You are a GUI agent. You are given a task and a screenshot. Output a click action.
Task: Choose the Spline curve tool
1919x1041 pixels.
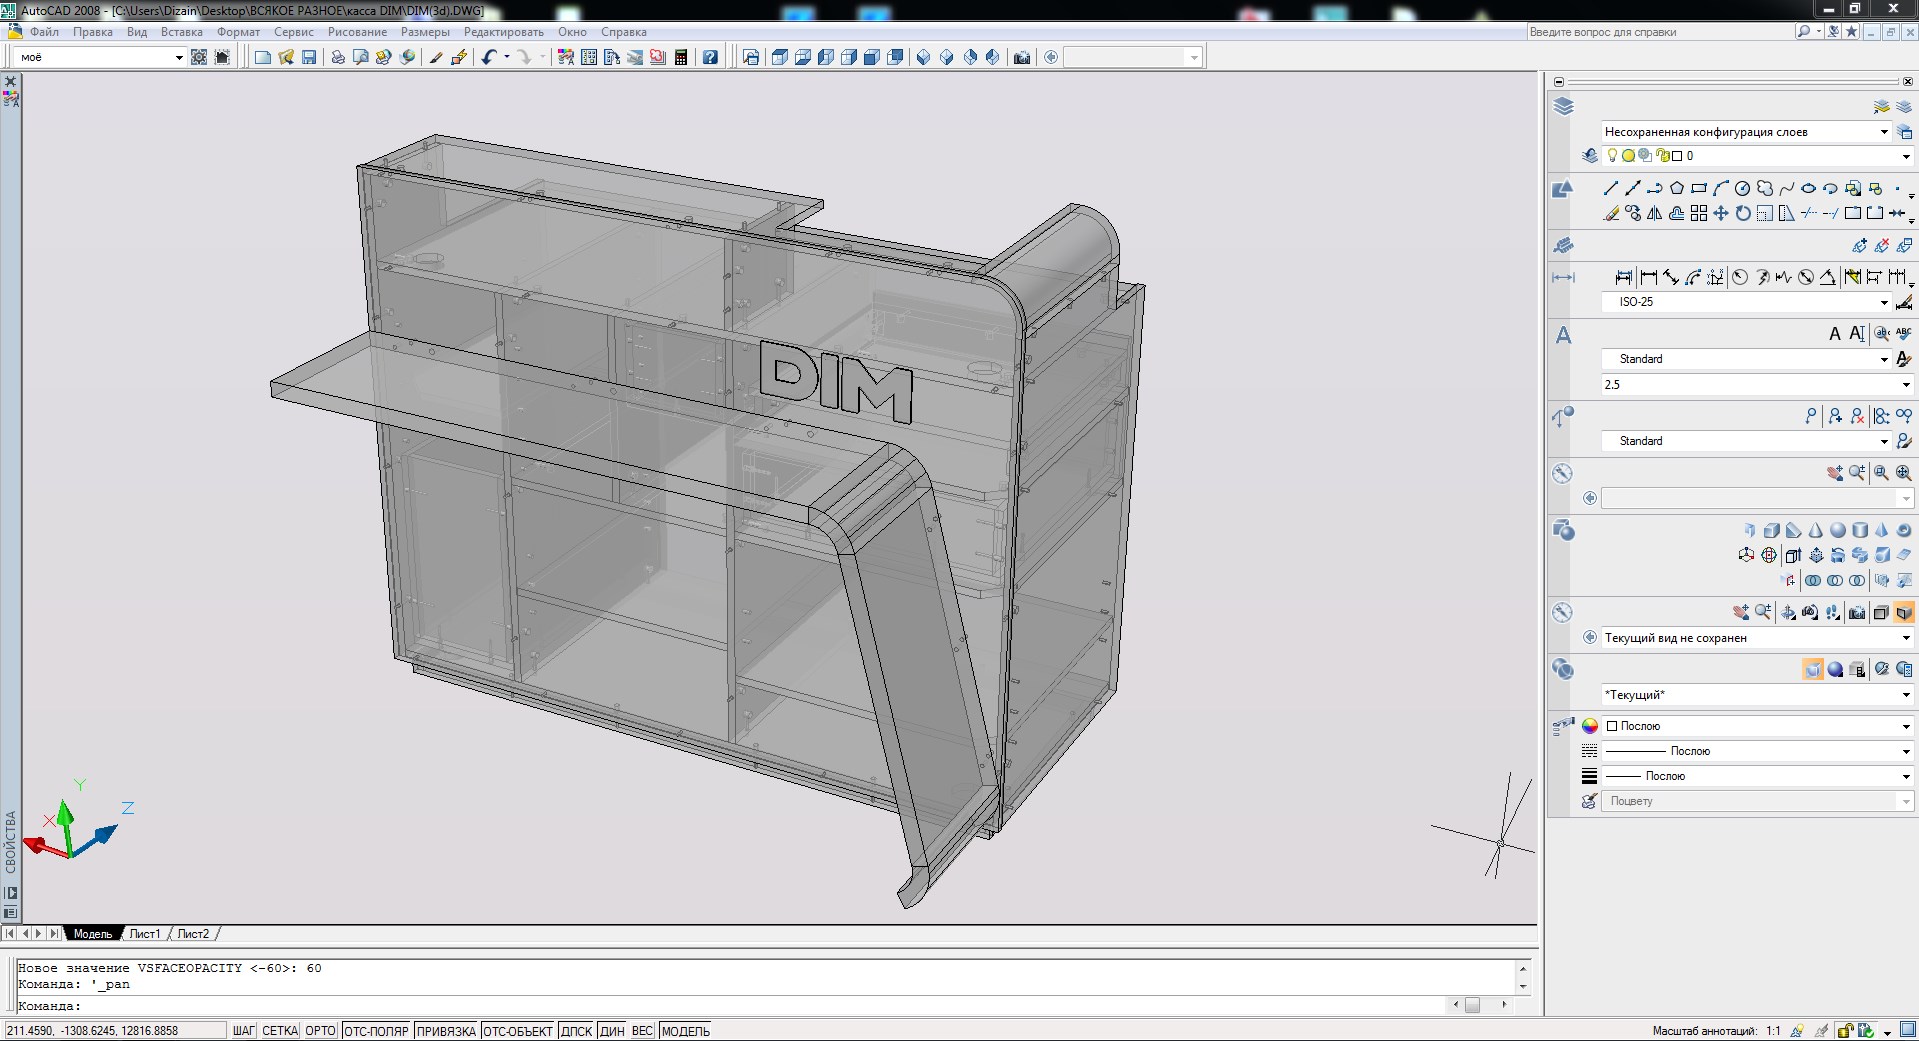[1786, 188]
